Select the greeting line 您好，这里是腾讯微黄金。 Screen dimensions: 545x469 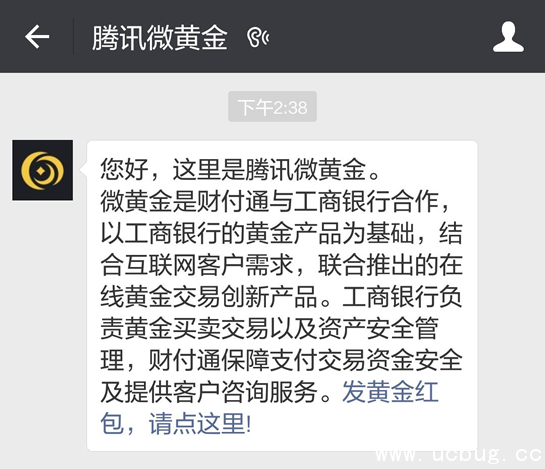click(x=240, y=169)
